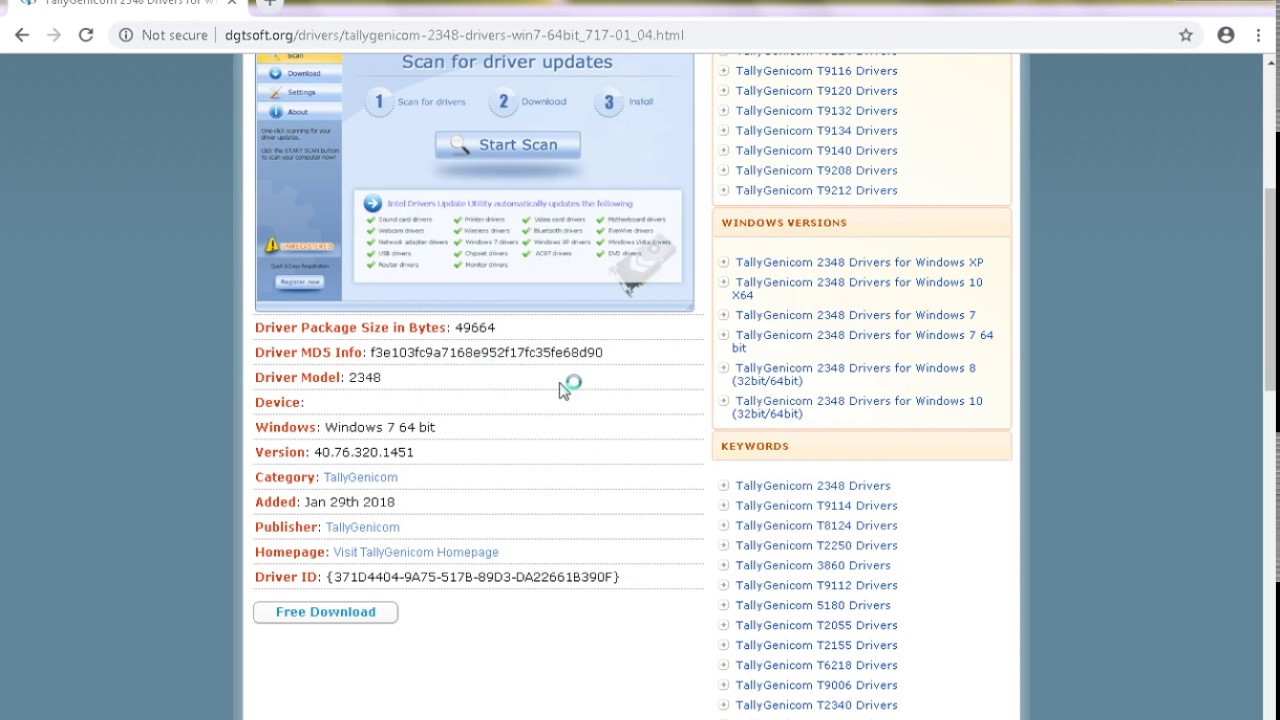Go back with the browser back arrow
Image resolution: width=1280 pixels, height=720 pixels.
22,35
